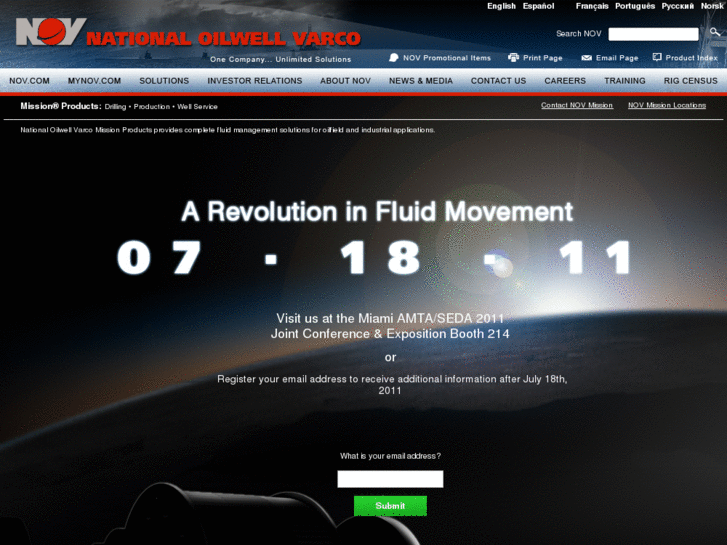Viewport: 727px width, 545px height.
Task: Open the TRAINING menu
Action: pos(625,81)
